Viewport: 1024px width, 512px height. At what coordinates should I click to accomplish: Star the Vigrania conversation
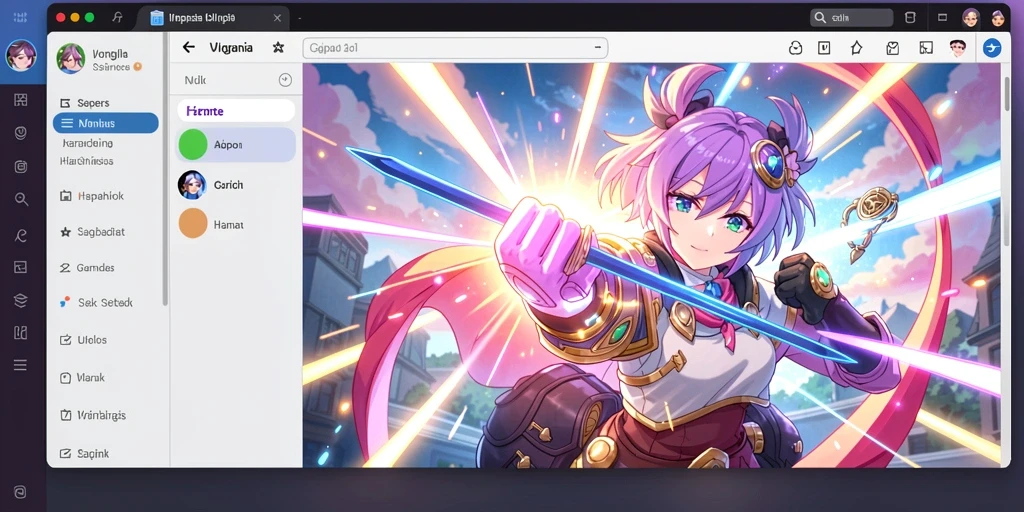pos(278,47)
